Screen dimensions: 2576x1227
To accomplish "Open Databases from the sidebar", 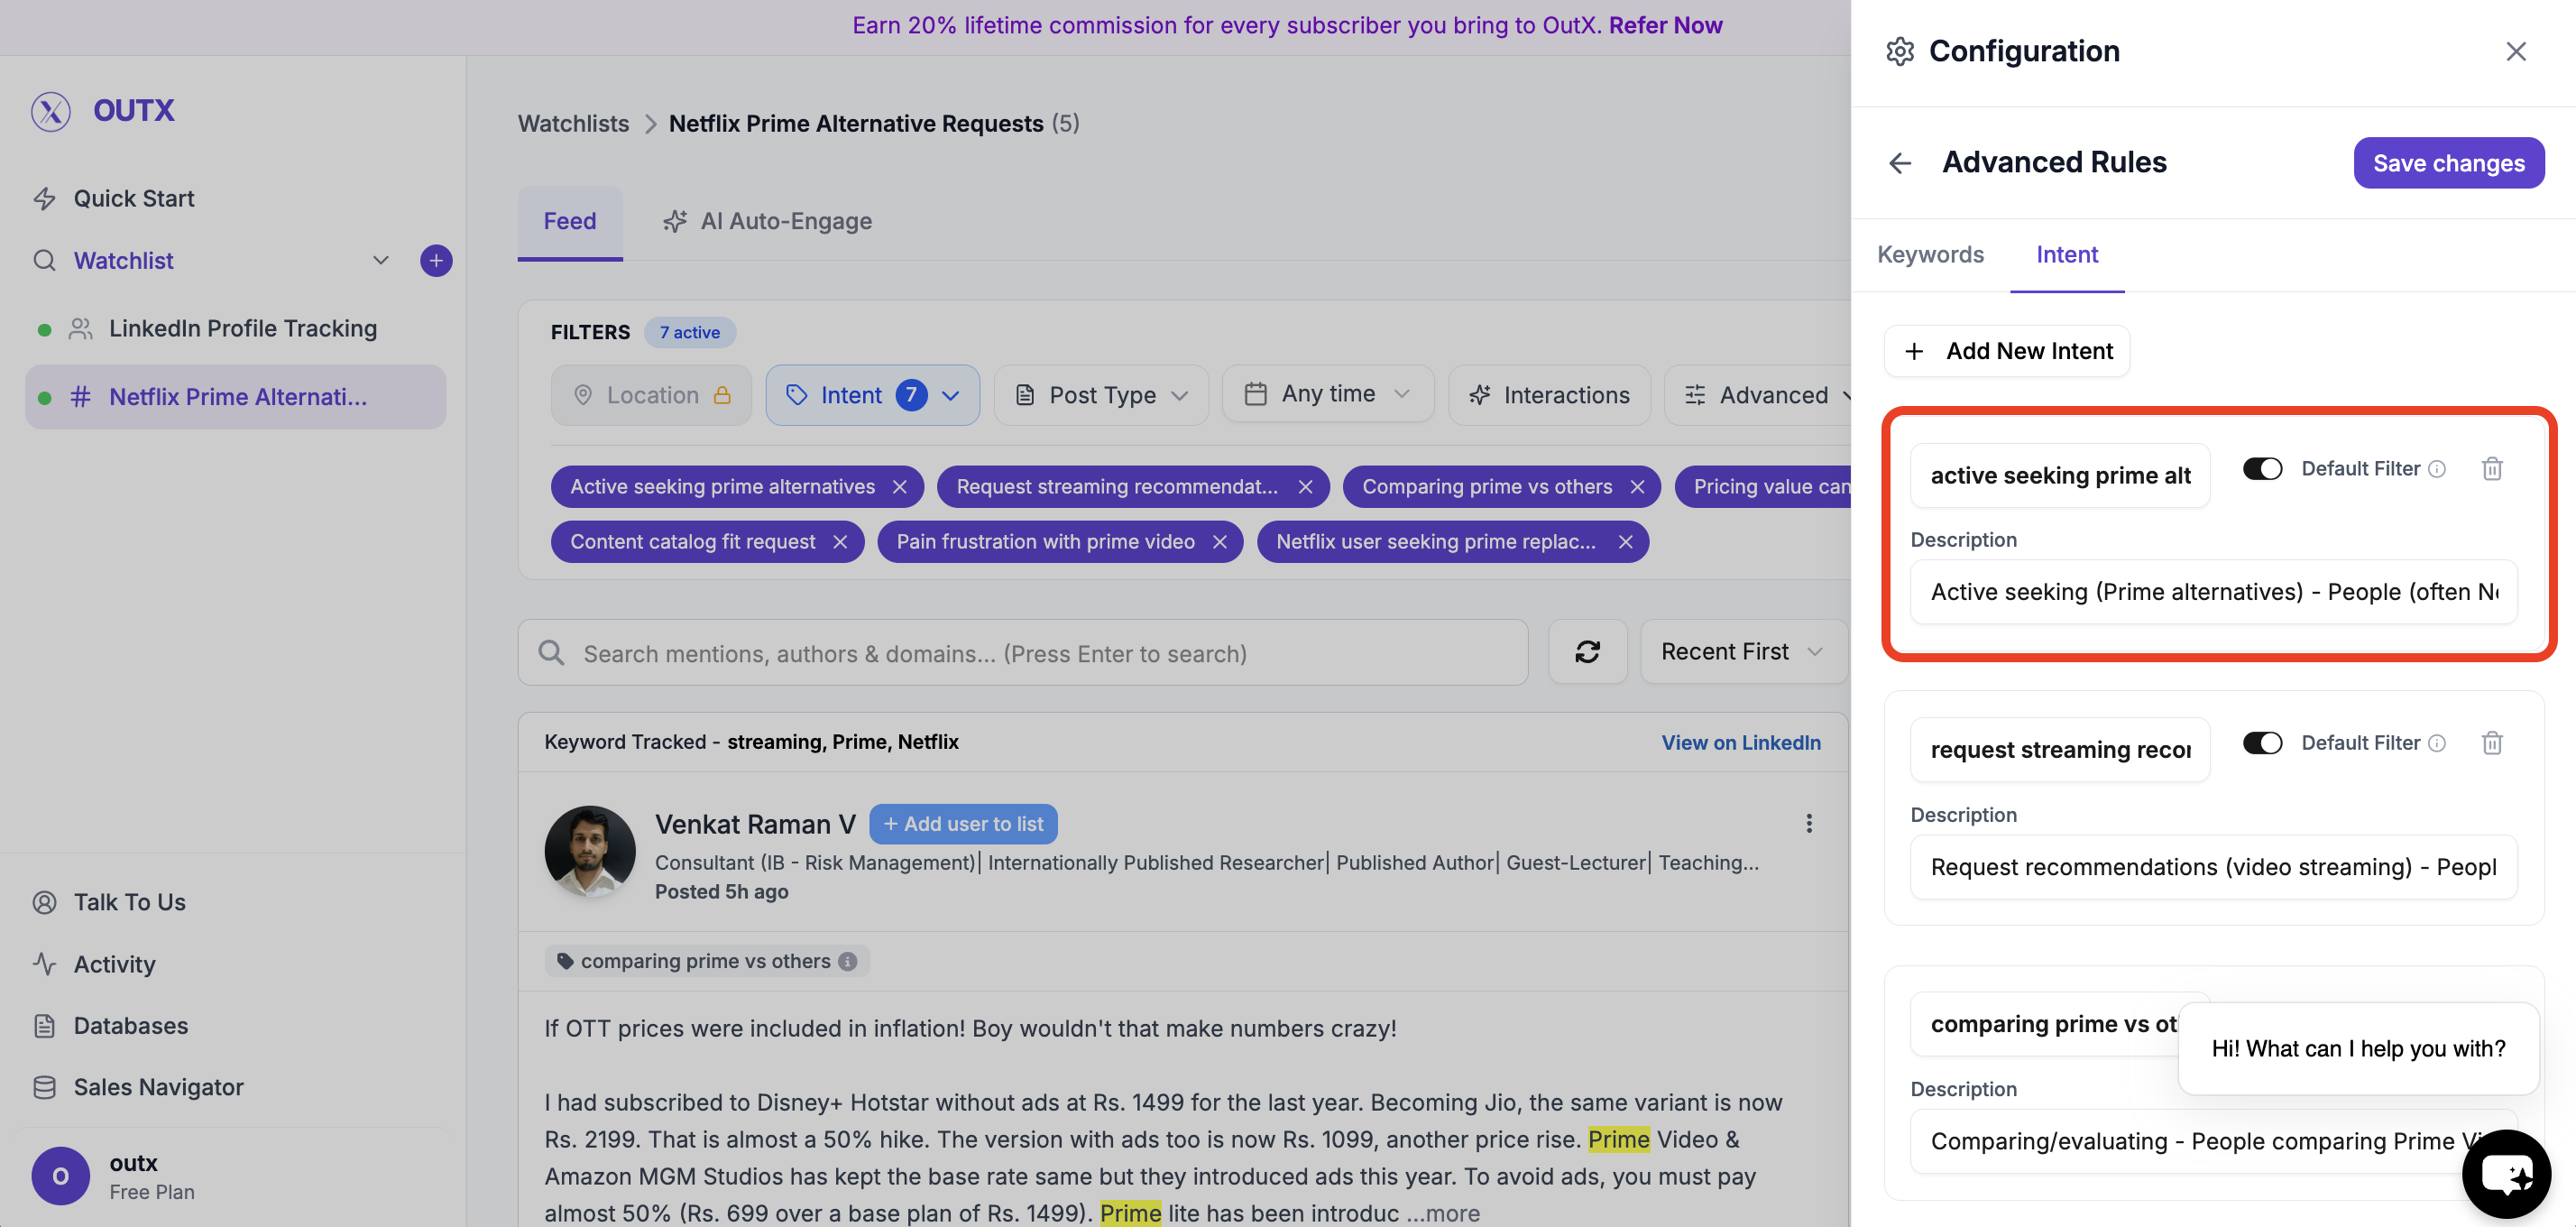I will tap(130, 1025).
